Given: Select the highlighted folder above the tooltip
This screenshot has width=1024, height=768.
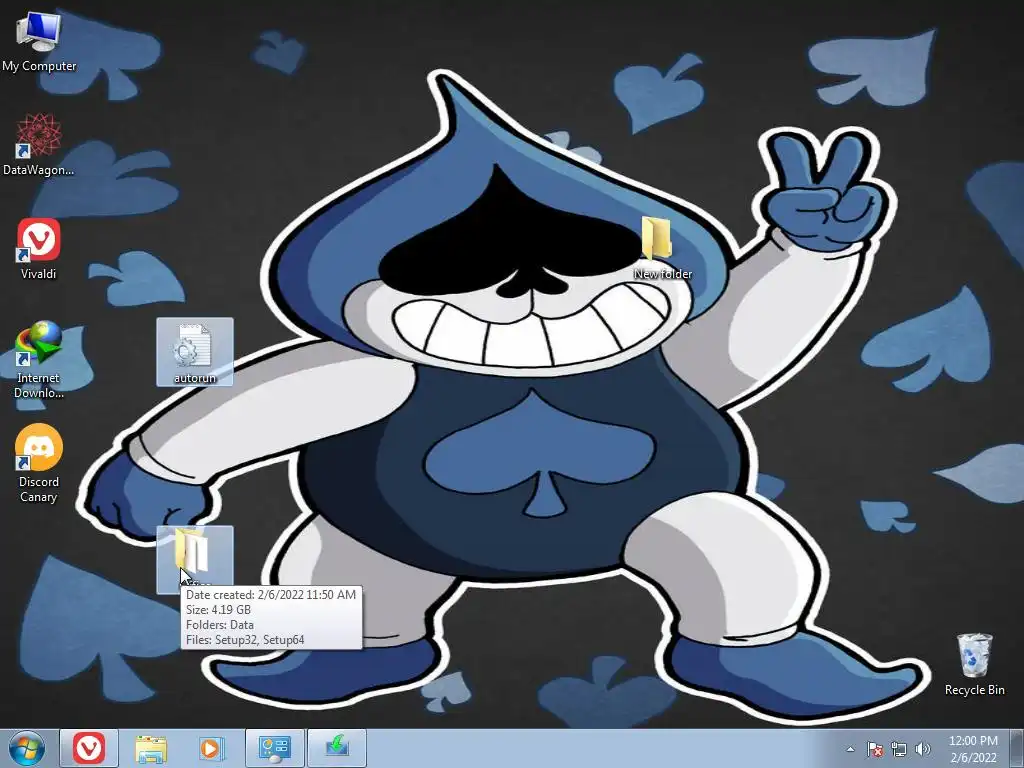Looking at the screenshot, I should point(195,558).
